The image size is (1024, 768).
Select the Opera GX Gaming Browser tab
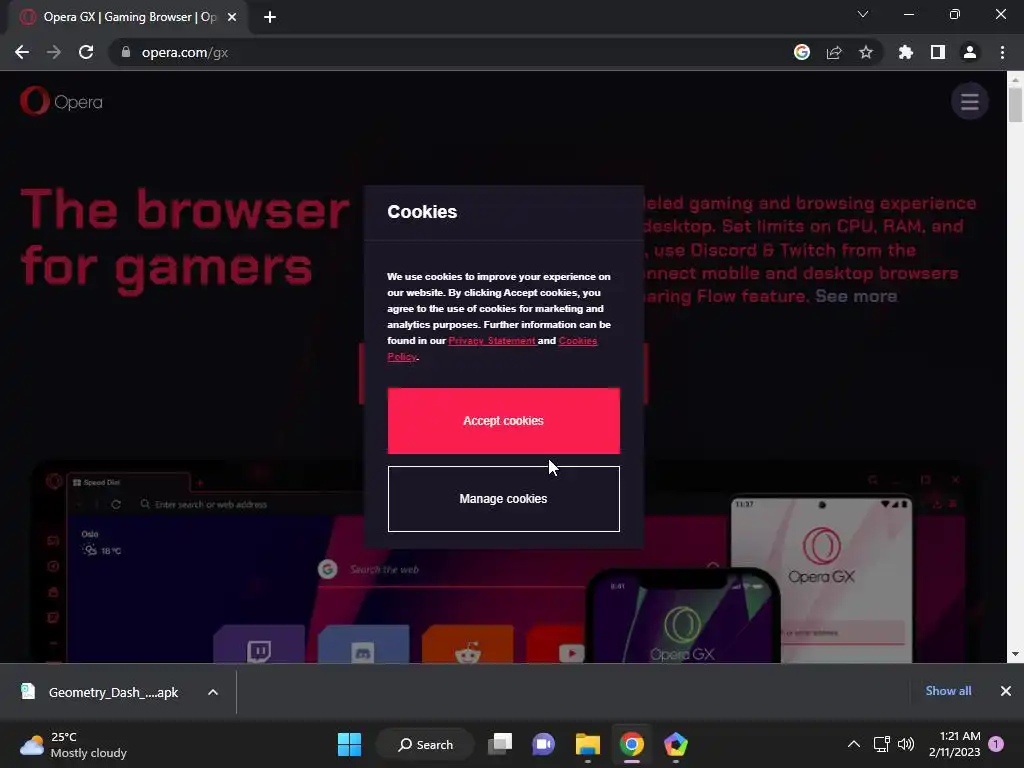127,17
